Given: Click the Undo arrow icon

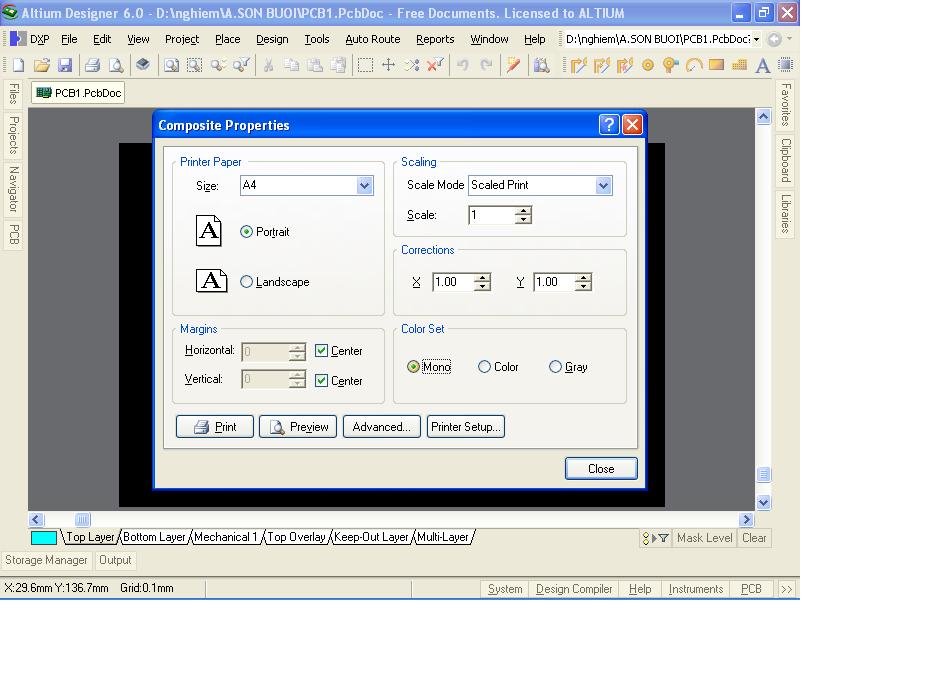Looking at the screenshot, I should click(x=463, y=65).
